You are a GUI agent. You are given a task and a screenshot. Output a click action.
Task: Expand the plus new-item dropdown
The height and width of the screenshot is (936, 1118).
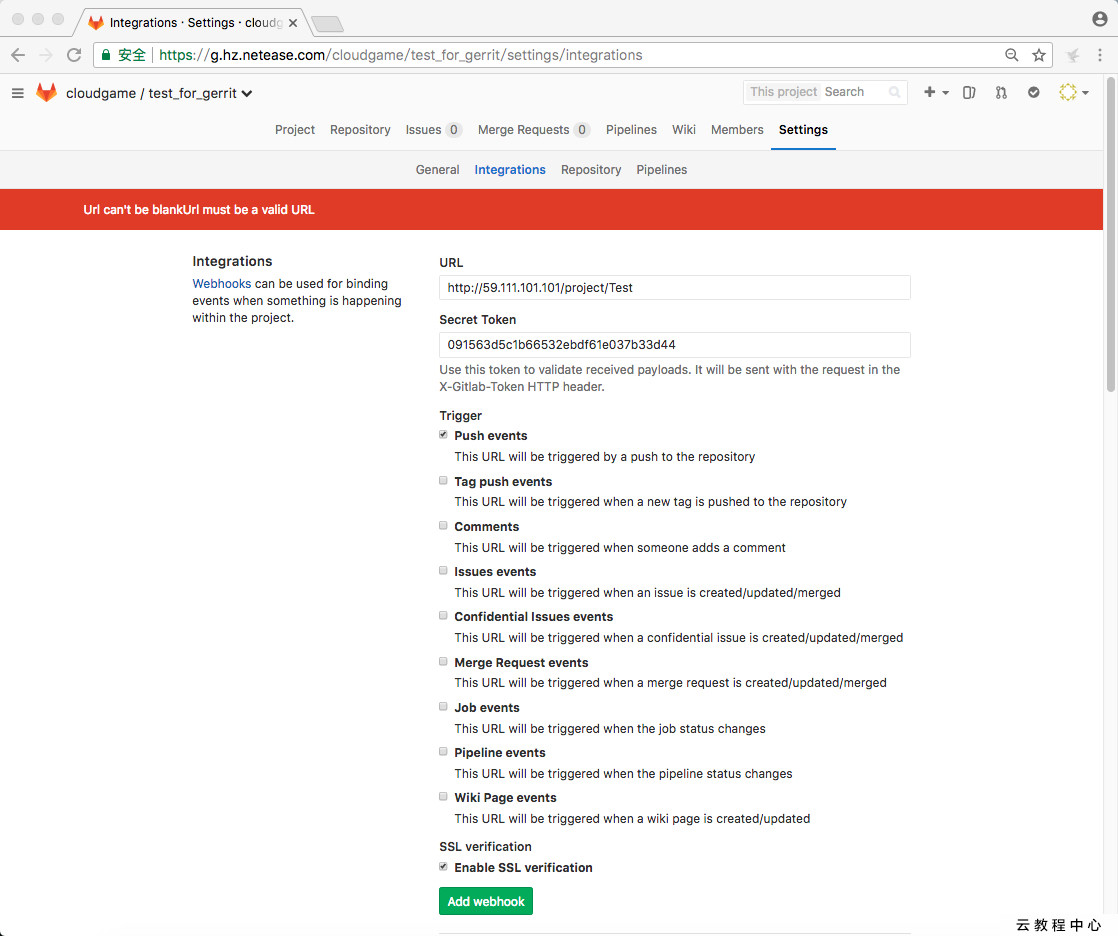(935, 92)
